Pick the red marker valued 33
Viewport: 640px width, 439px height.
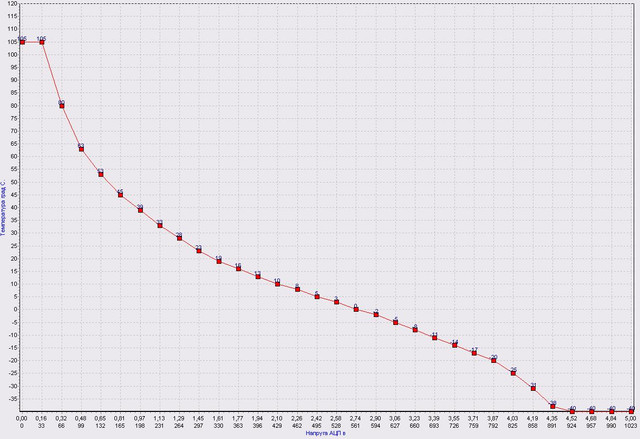(x=160, y=226)
